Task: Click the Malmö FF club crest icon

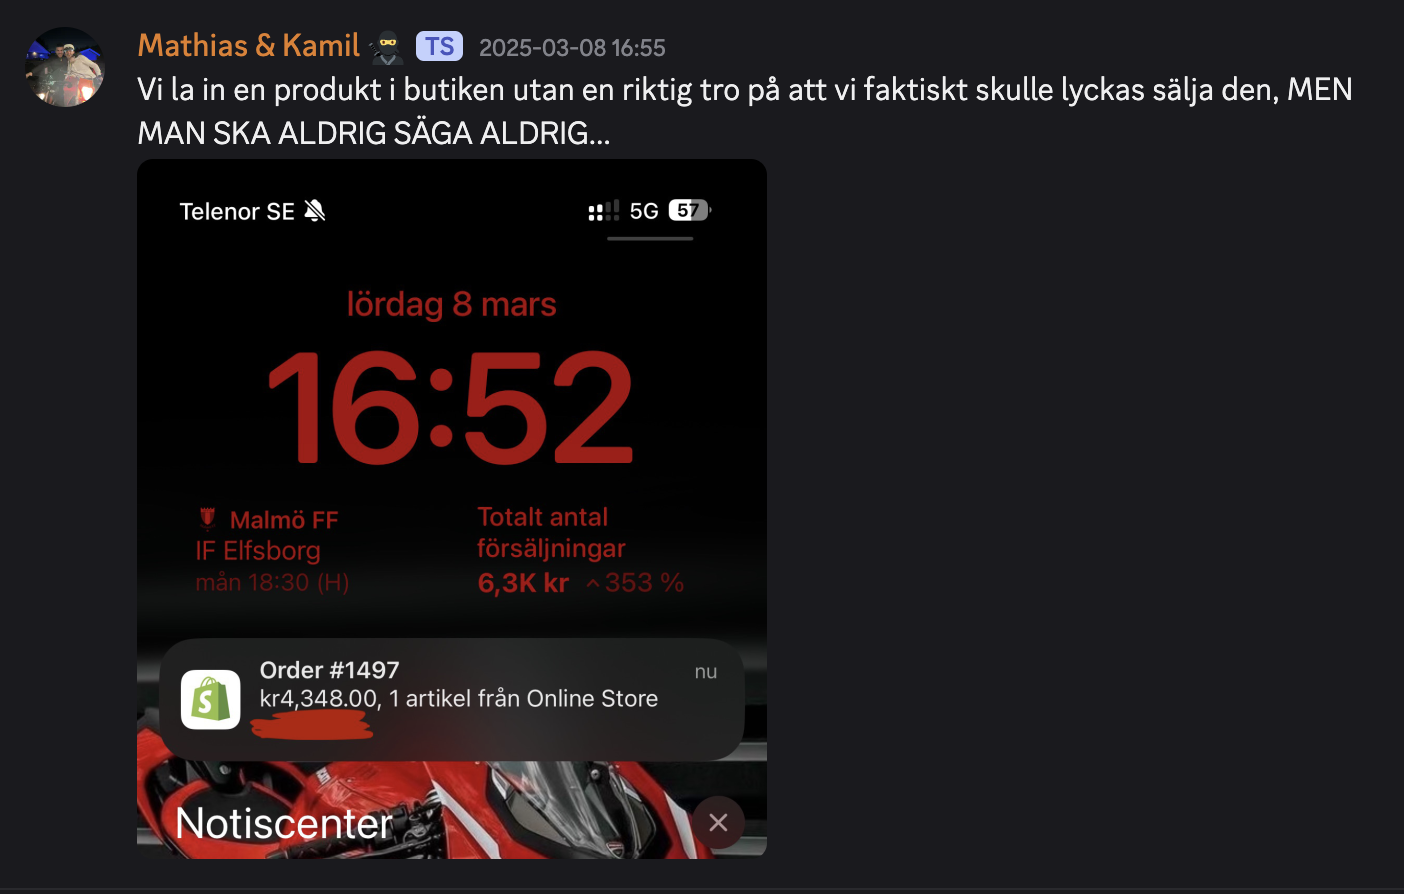Action: (207, 518)
